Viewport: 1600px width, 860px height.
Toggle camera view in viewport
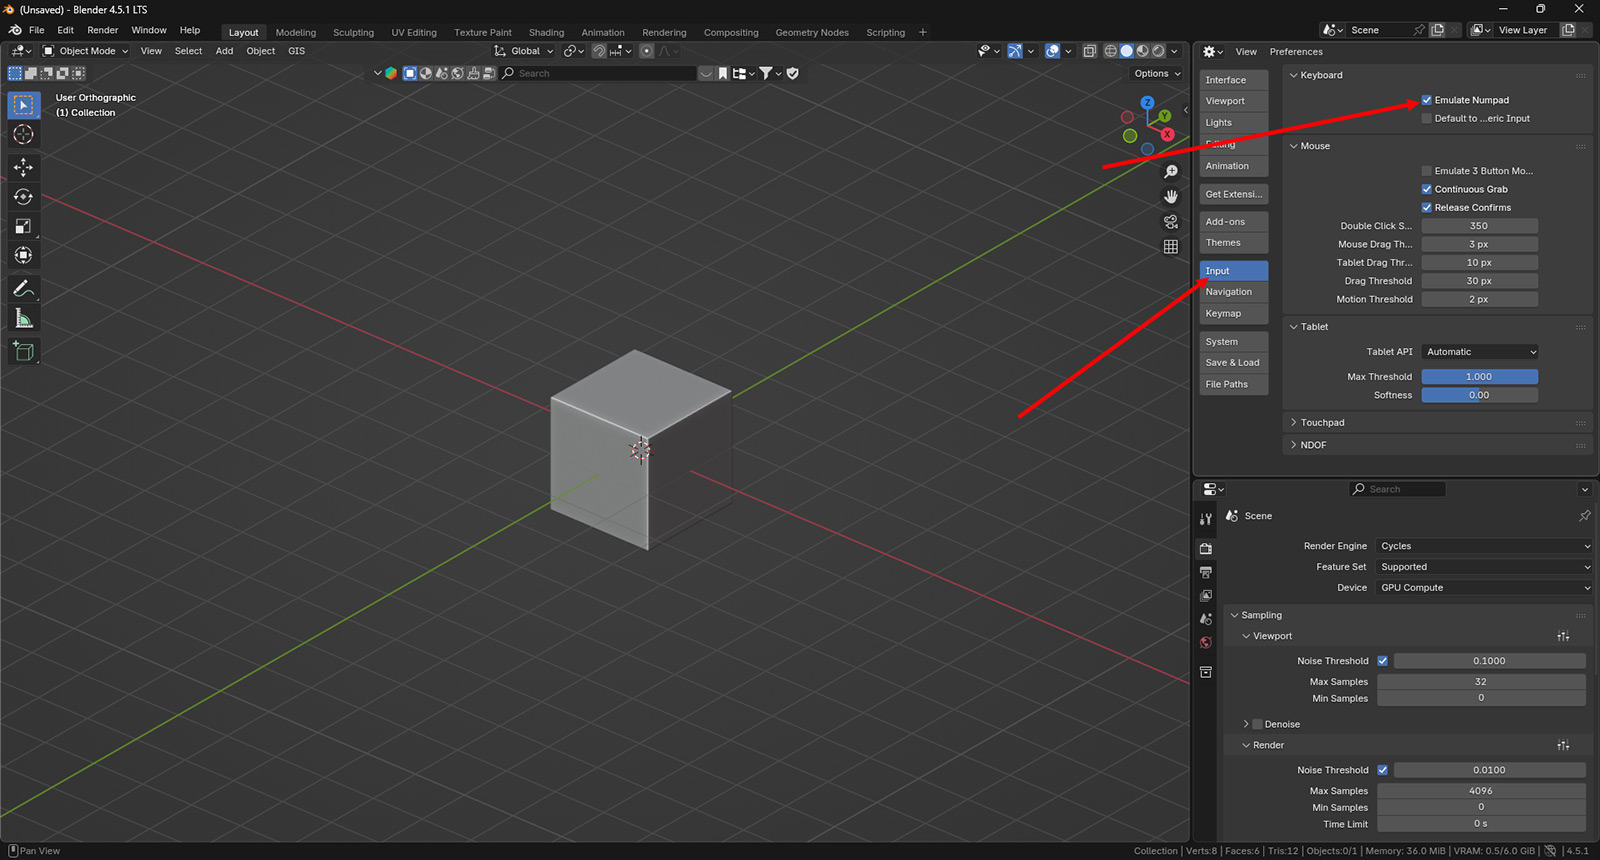(1171, 222)
